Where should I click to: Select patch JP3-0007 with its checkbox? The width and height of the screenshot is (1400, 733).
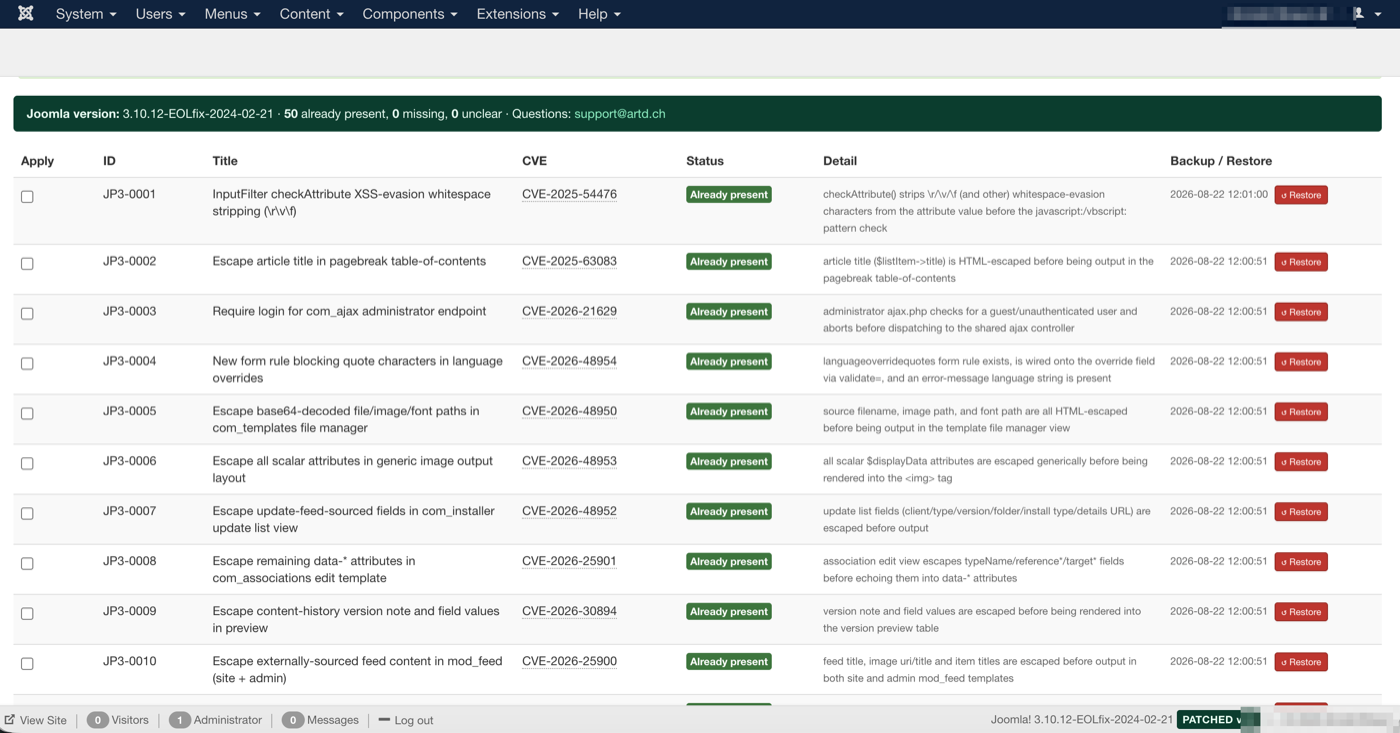tap(27, 514)
